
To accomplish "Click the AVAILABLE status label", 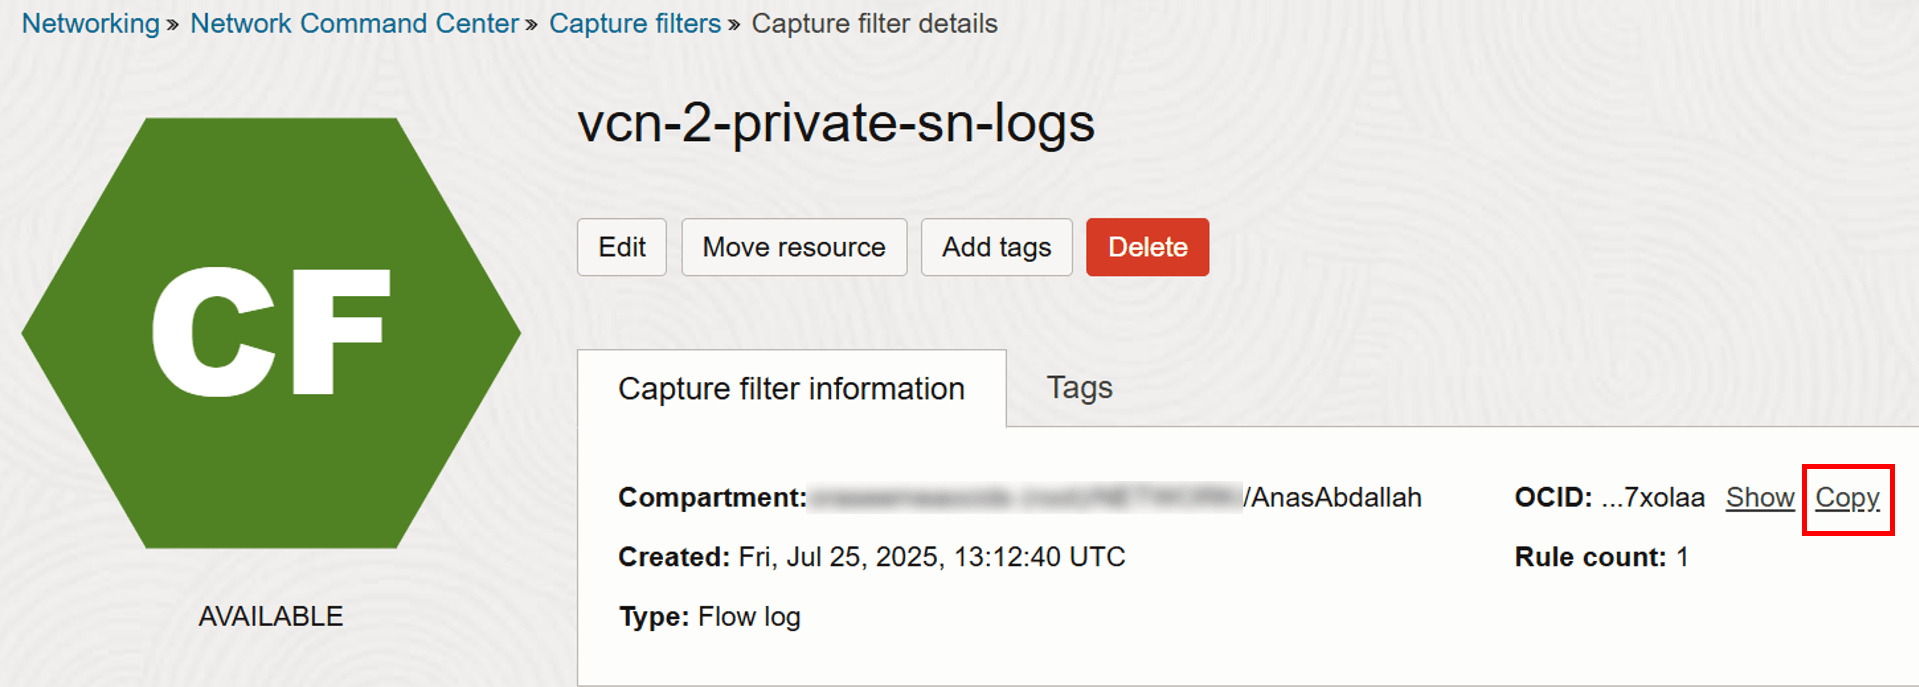I will coord(270,616).
